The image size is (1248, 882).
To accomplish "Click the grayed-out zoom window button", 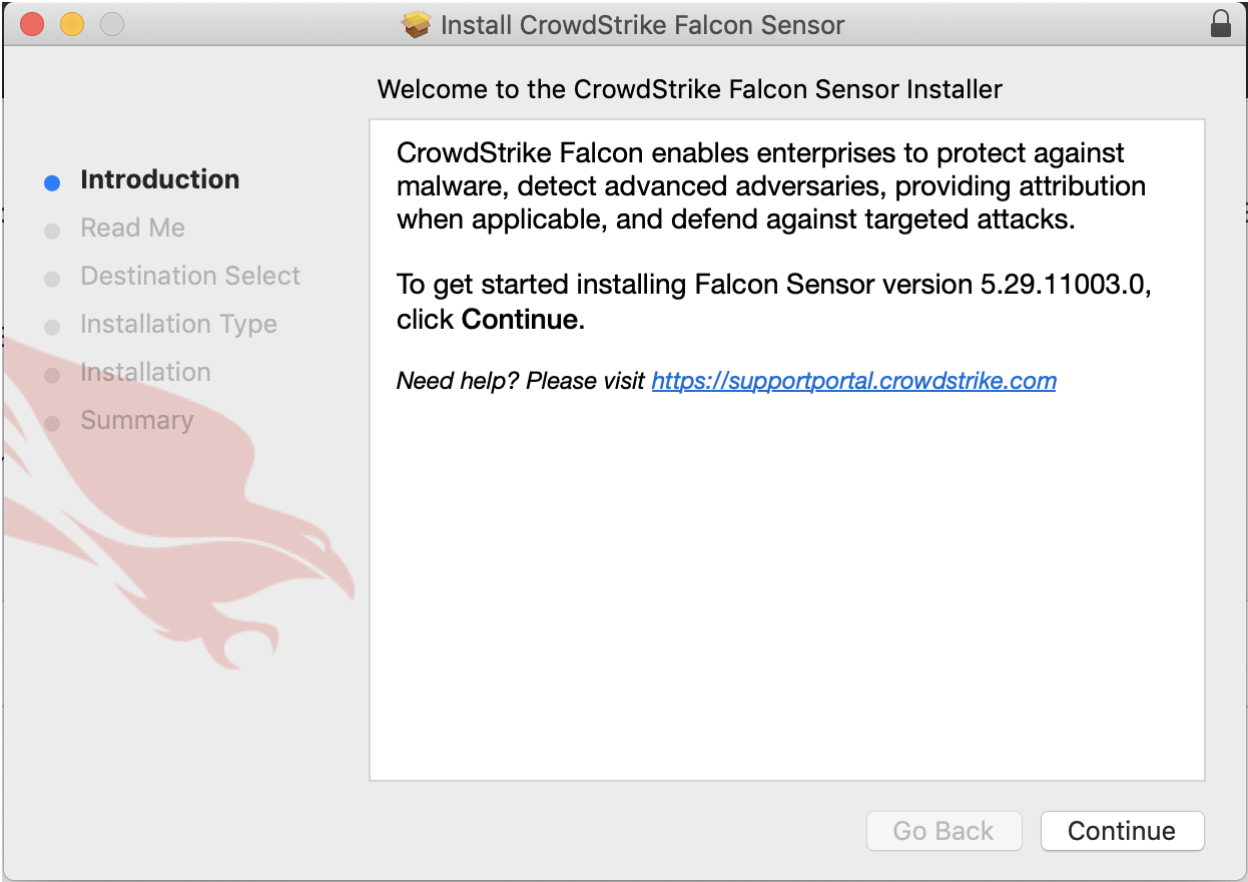I will (x=112, y=24).
